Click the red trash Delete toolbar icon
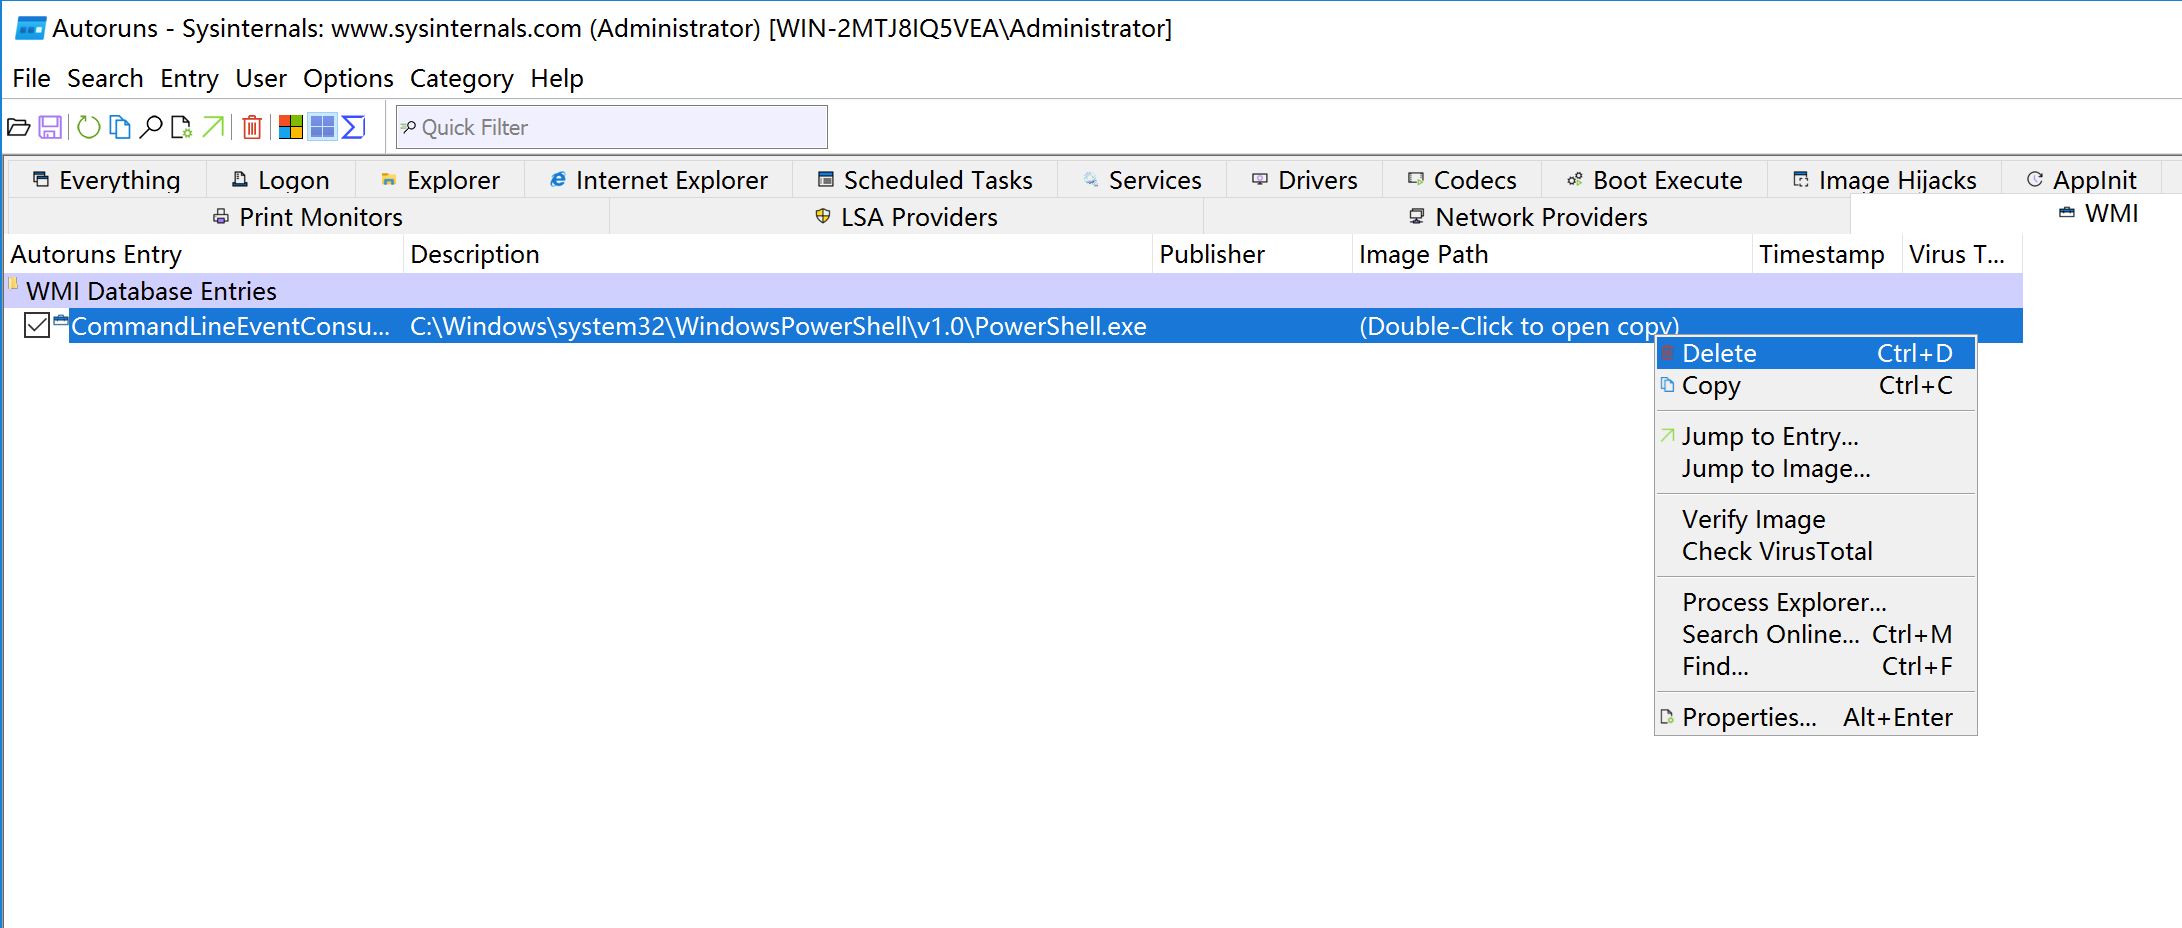 [x=252, y=127]
